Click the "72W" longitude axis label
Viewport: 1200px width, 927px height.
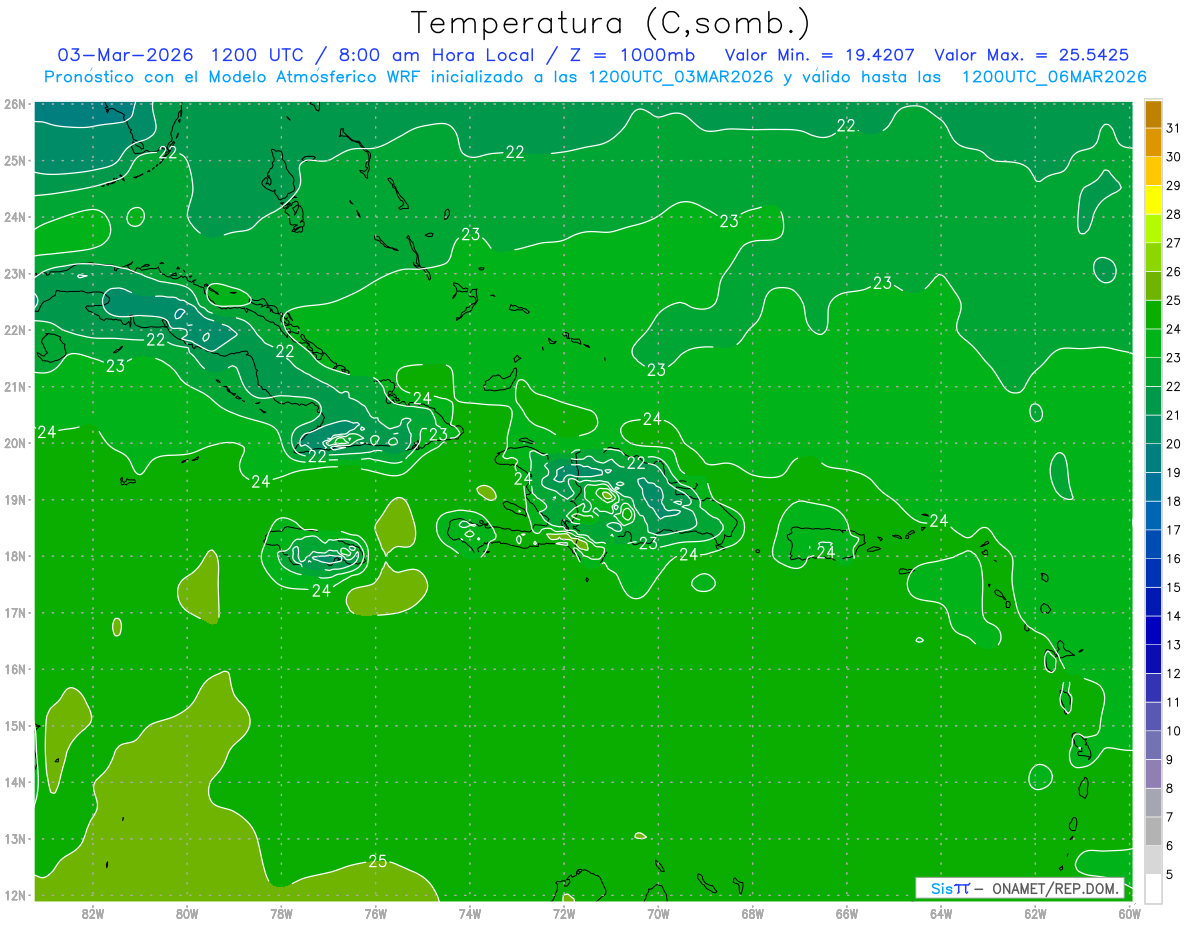tap(564, 912)
